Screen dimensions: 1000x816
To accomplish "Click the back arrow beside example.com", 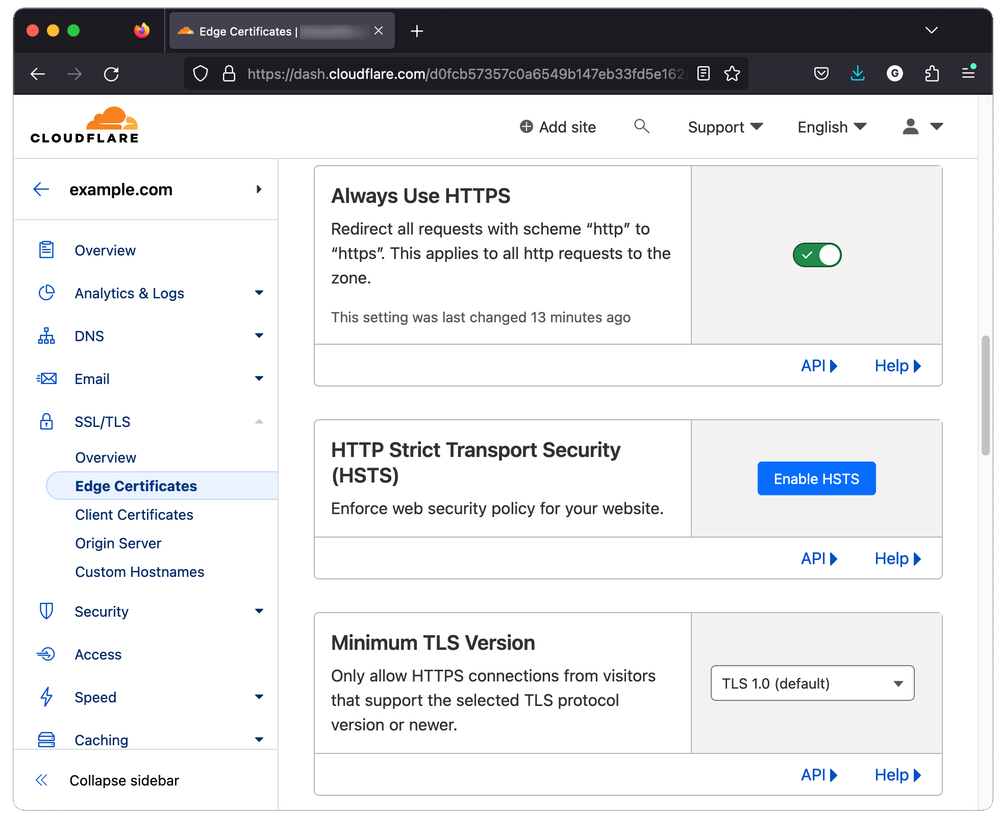I will (41, 189).
